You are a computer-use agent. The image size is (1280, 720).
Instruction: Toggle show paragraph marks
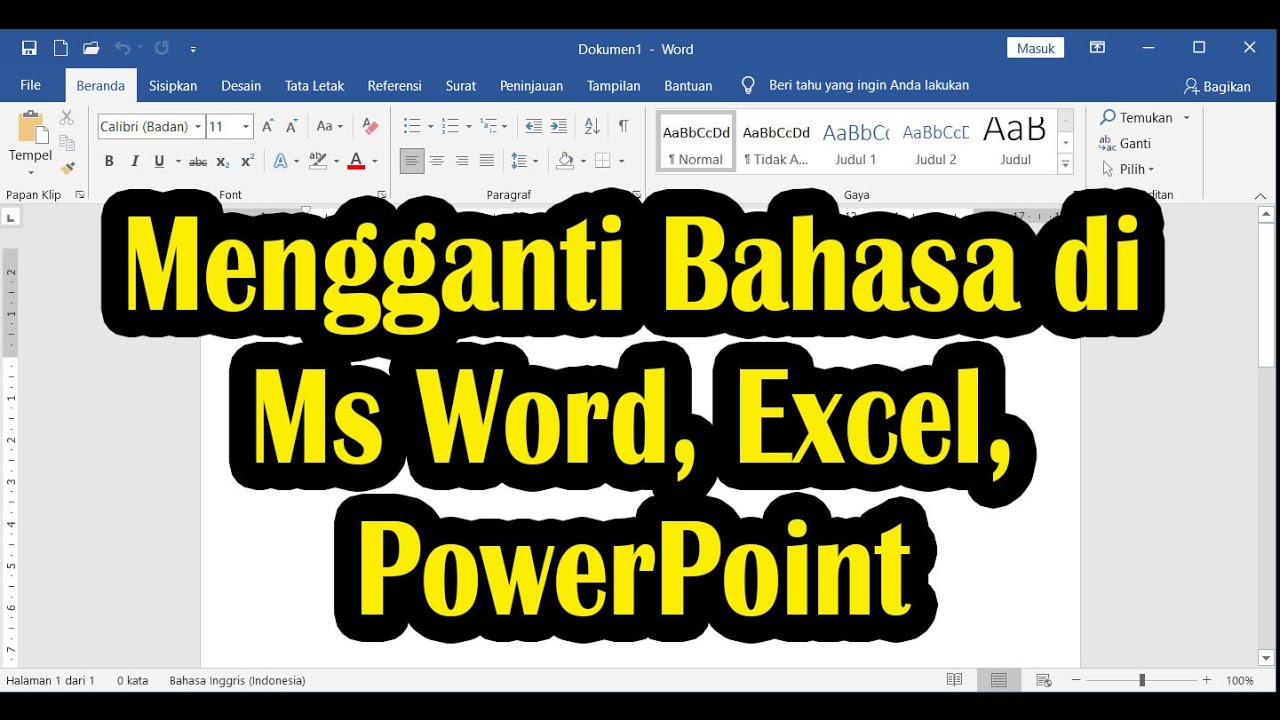[623, 126]
